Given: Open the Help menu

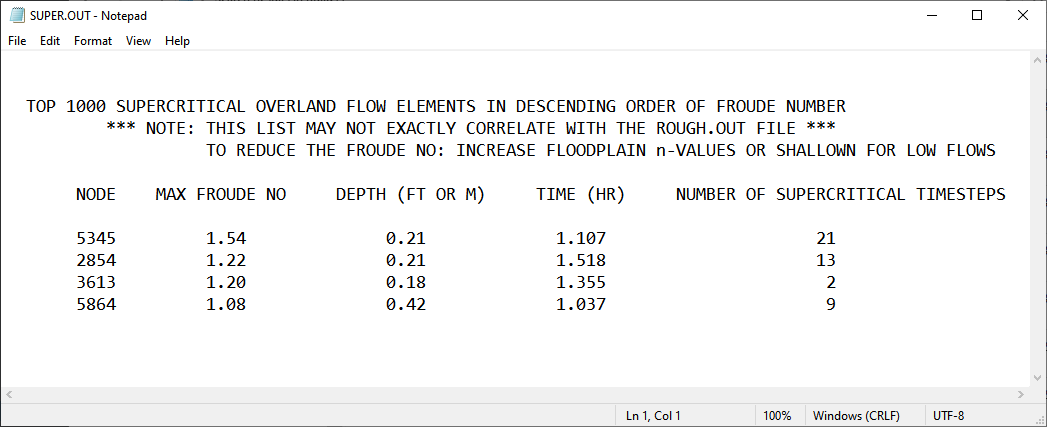Looking at the screenshot, I should 177,41.
